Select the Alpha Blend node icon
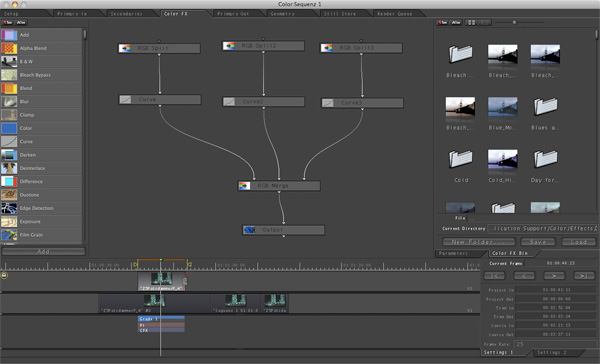The height and width of the screenshot is (364, 600). 9,48
